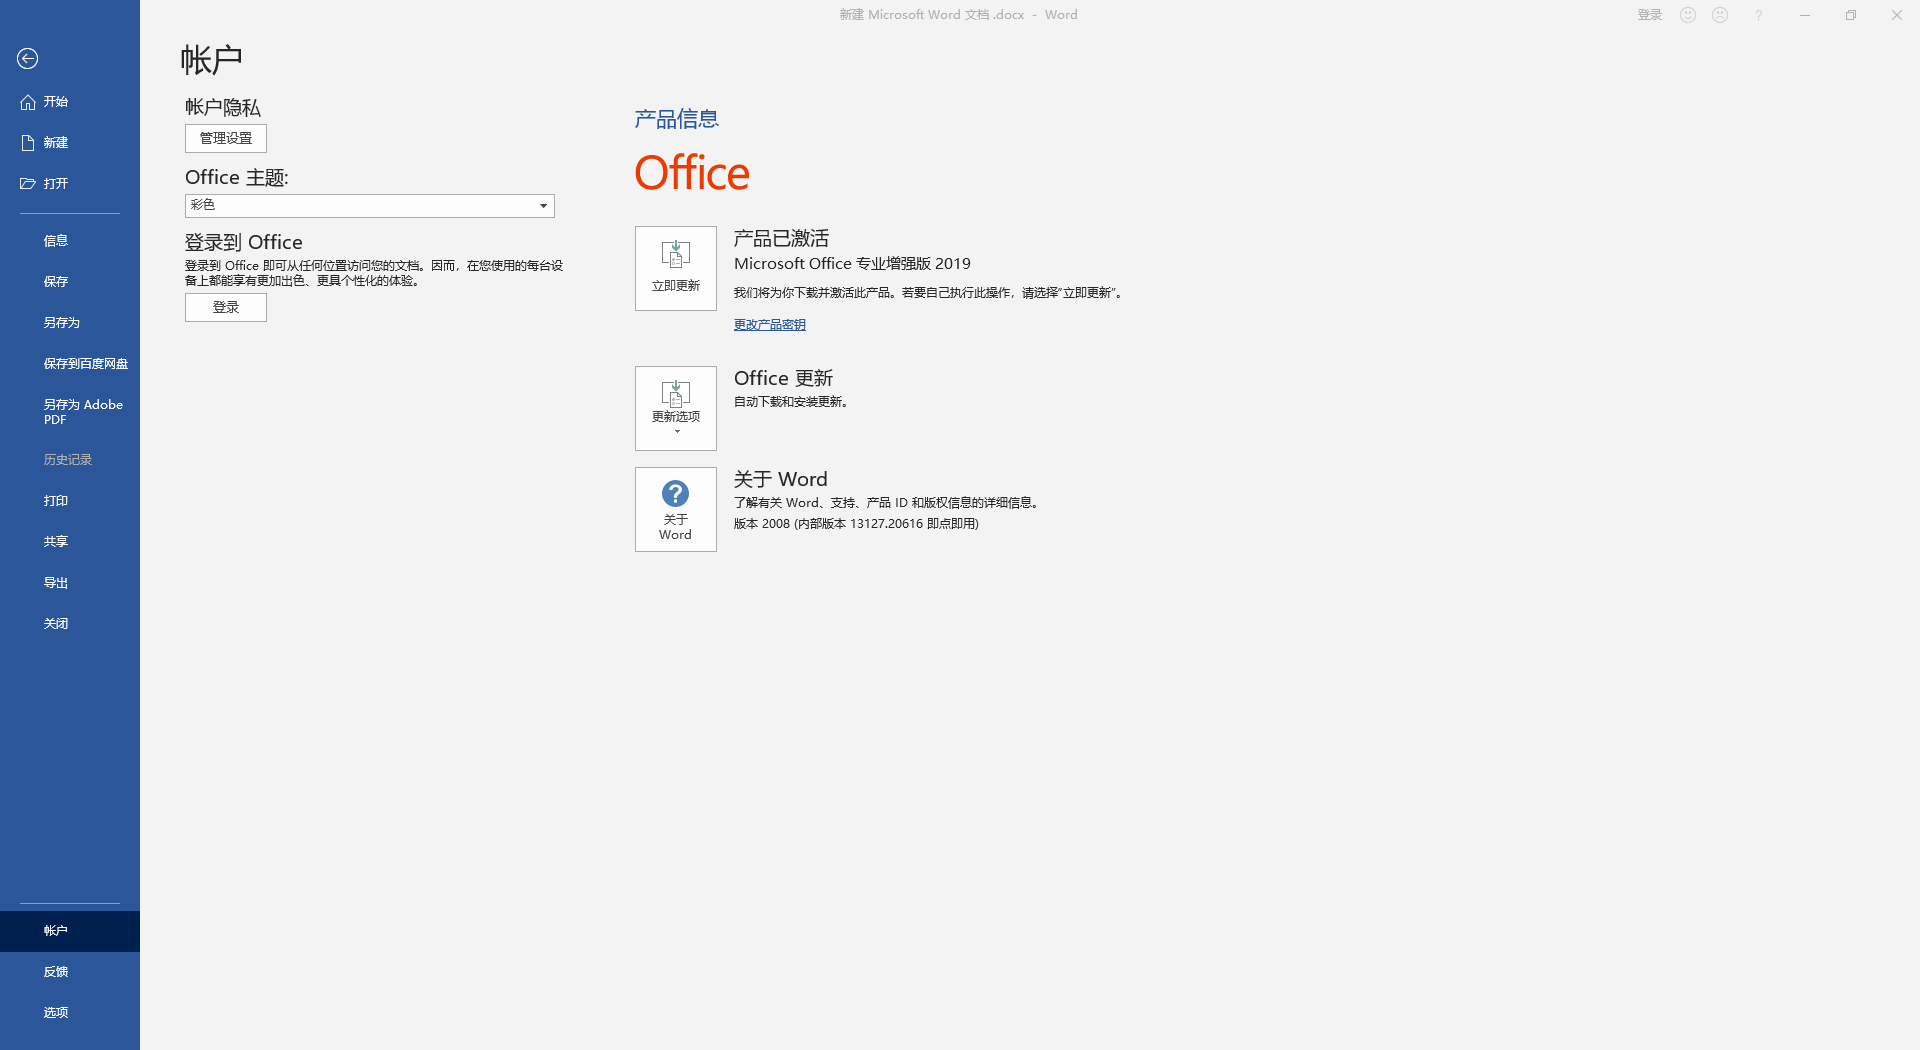Click the Office 更新 heading
The image size is (1920, 1050).
click(783, 378)
